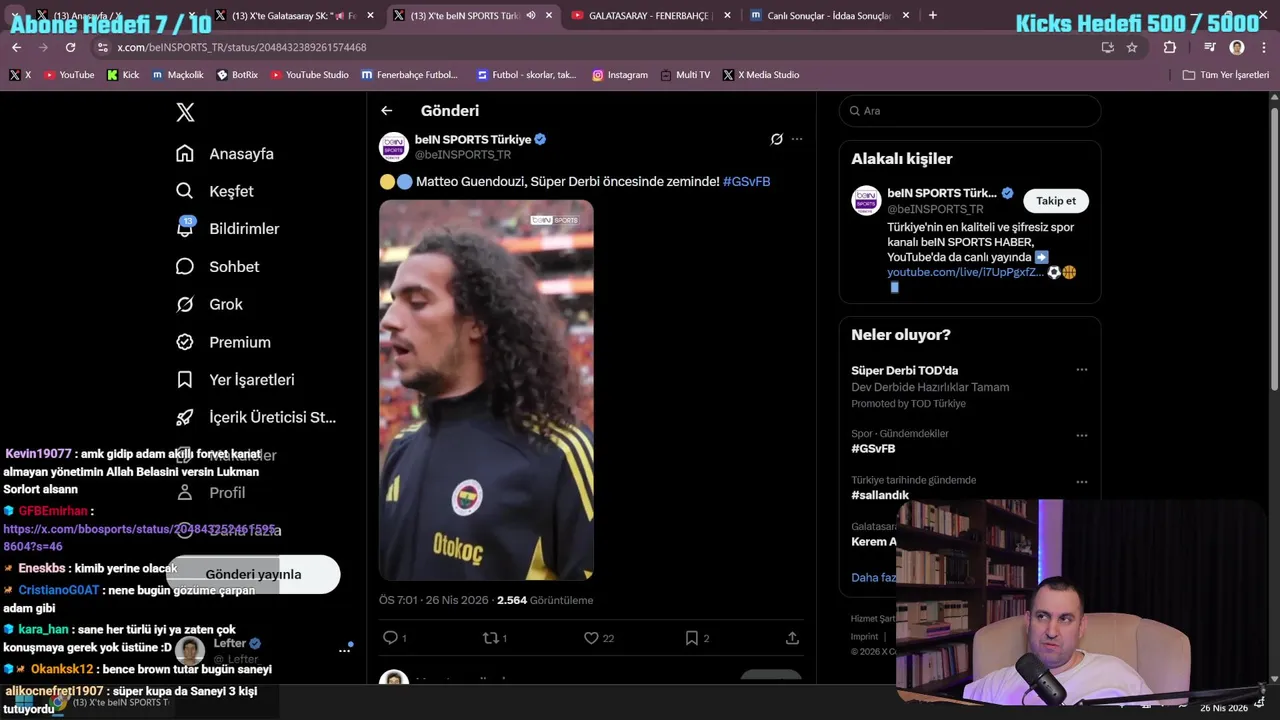Viewport: 1280px width, 720px height.
Task: Open beIN SPORTS Türkiye profile avatar on post
Action: coord(394,147)
